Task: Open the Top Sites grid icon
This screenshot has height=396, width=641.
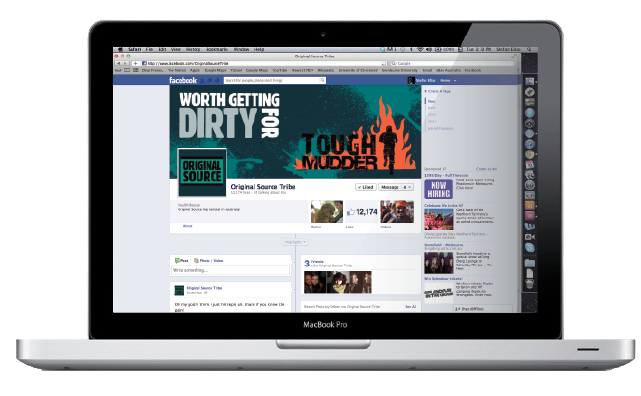Action: (136, 70)
